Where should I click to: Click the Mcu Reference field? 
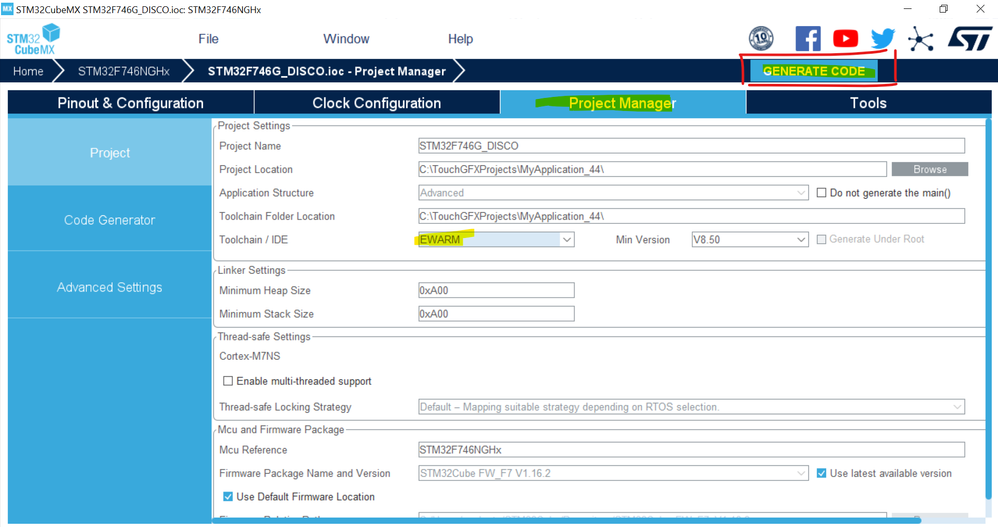click(x=691, y=449)
